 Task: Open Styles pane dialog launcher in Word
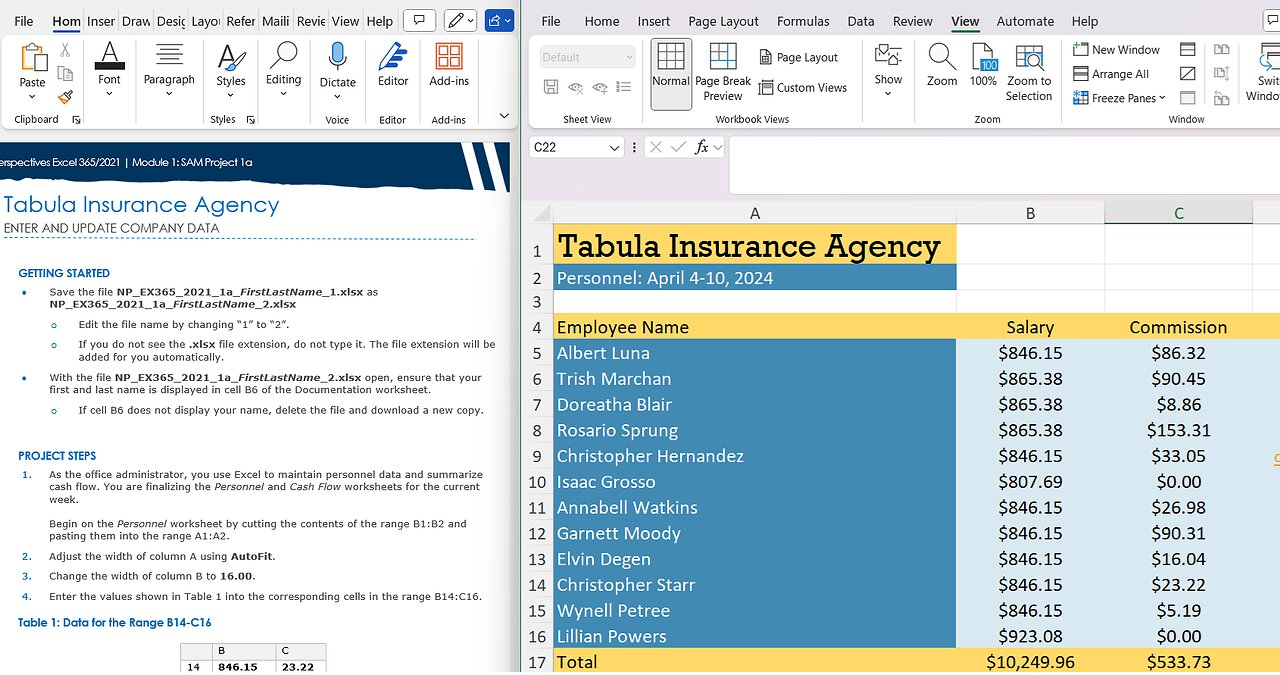(251, 120)
